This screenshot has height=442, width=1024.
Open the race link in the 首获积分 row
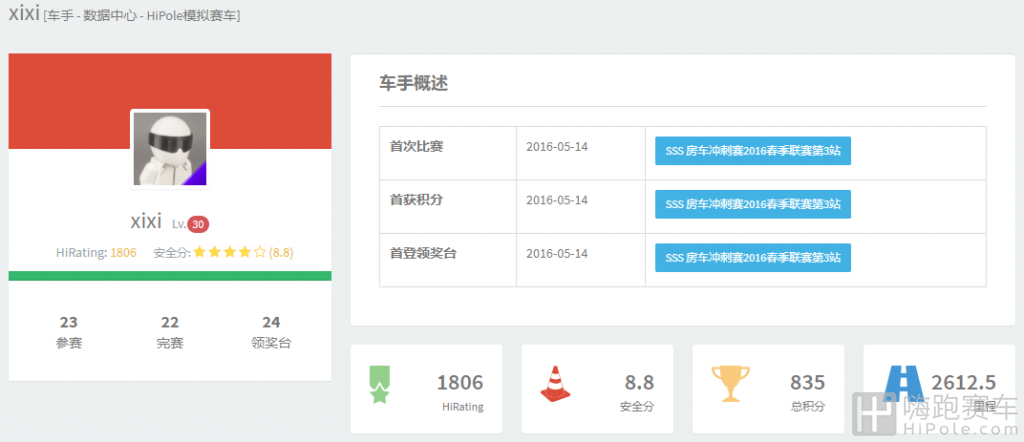pos(752,204)
